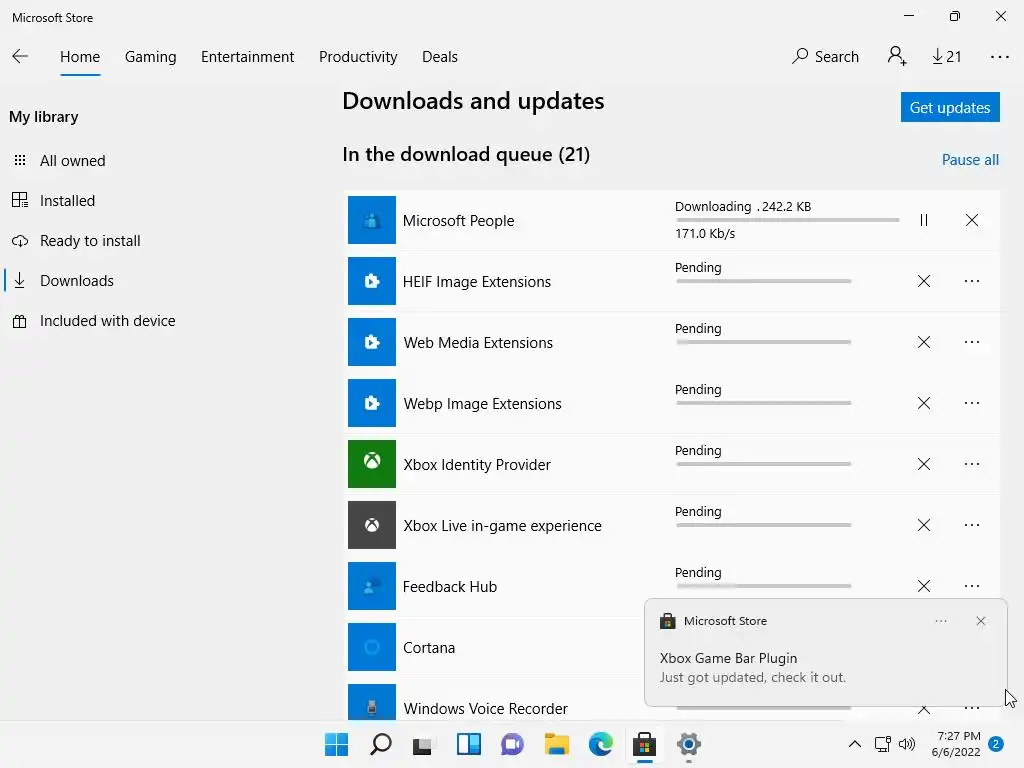
Task: Go back with the back arrow
Action: click(x=20, y=56)
